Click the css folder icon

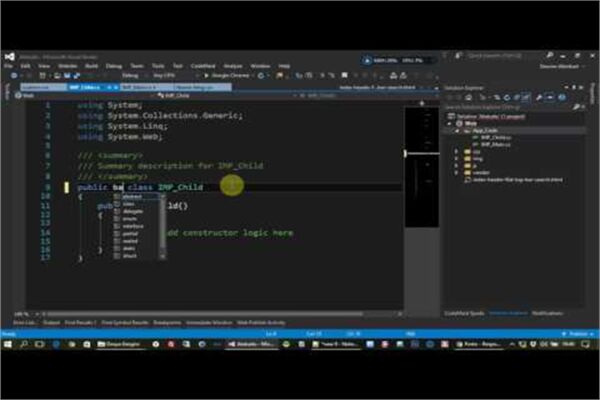point(465,150)
